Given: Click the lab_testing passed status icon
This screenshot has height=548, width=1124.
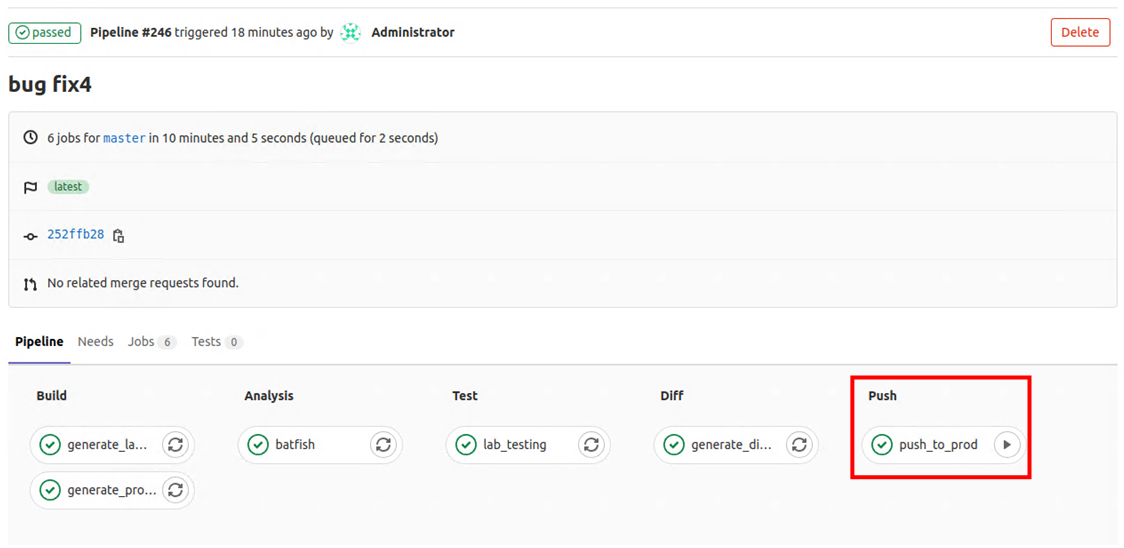Looking at the screenshot, I should coord(466,445).
